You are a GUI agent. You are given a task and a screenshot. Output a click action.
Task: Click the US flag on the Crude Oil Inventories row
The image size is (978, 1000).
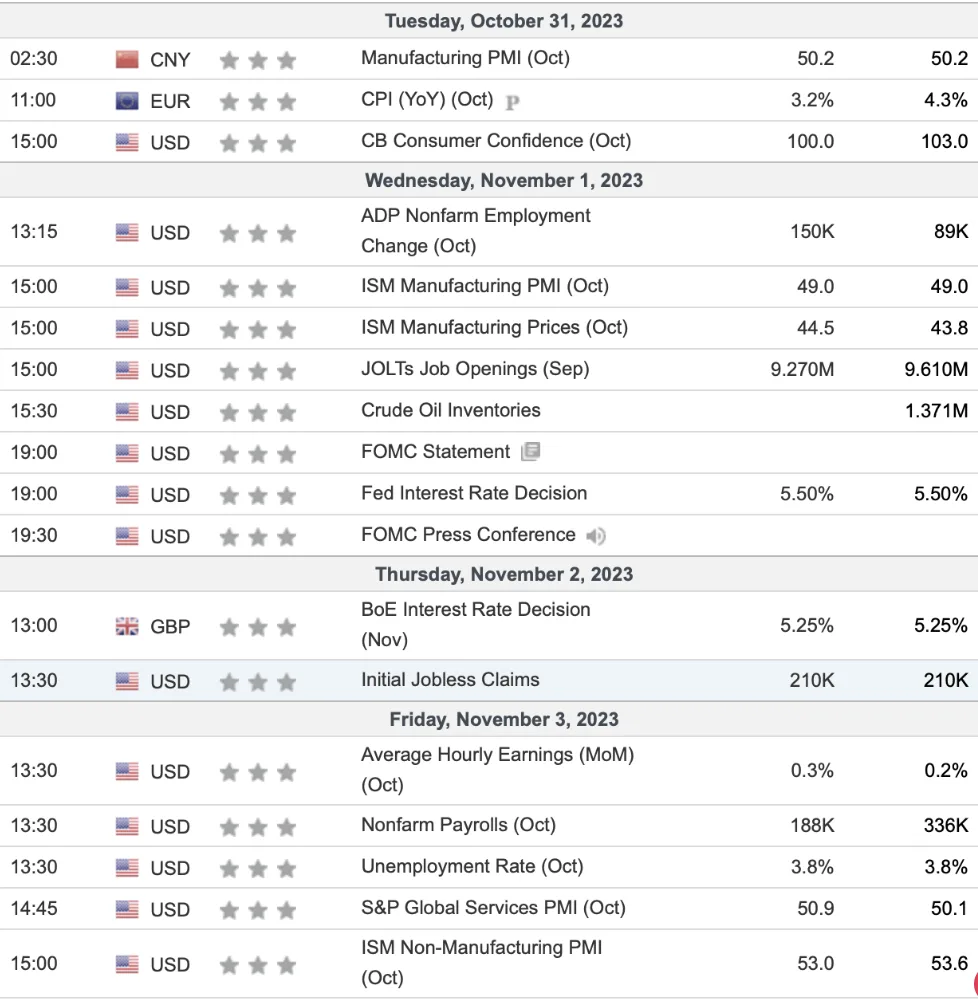(x=127, y=411)
